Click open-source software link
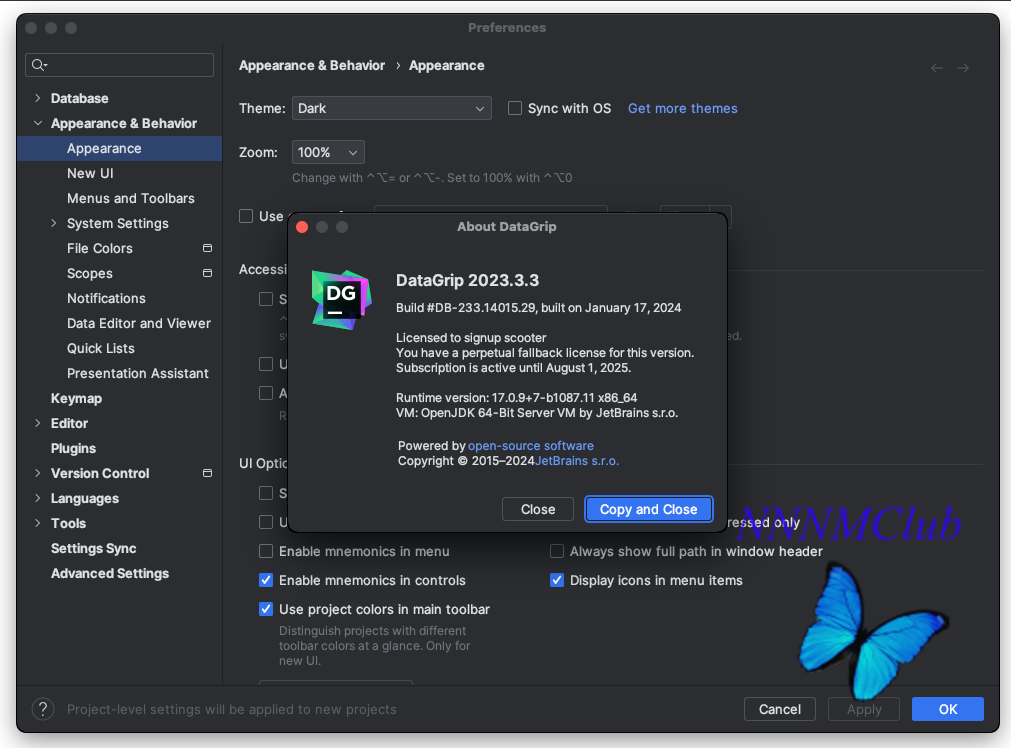The height and width of the screenshot is (748, 1011). click(x=531, y=446)
